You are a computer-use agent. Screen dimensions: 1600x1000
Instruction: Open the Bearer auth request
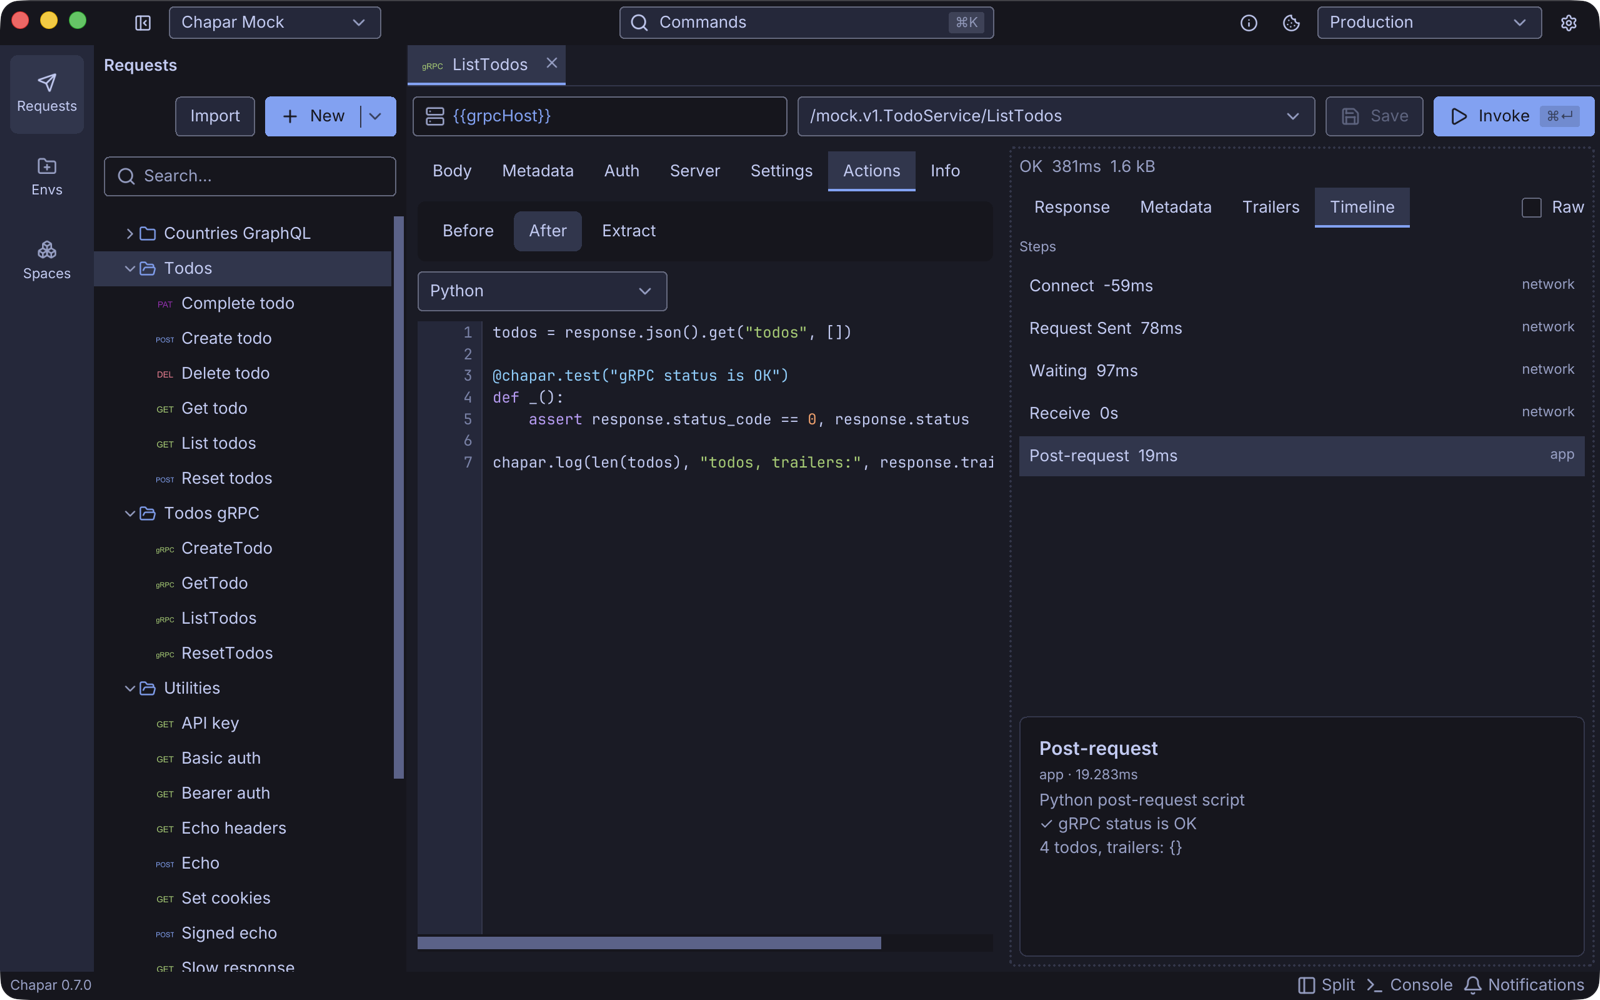point(243,793)
